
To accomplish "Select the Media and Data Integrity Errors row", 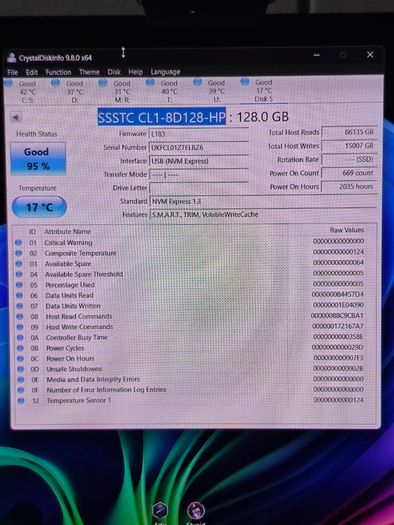I will coord(195,379).
